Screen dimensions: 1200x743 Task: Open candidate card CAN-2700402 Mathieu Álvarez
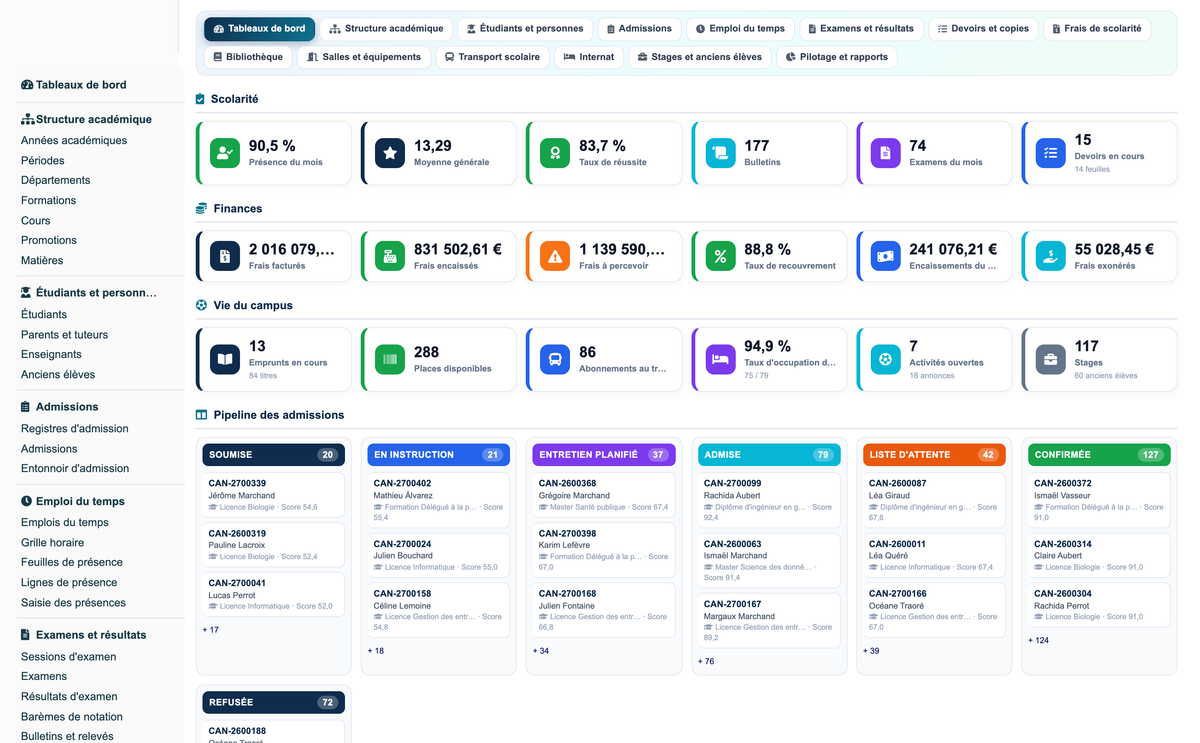[438, 500]
